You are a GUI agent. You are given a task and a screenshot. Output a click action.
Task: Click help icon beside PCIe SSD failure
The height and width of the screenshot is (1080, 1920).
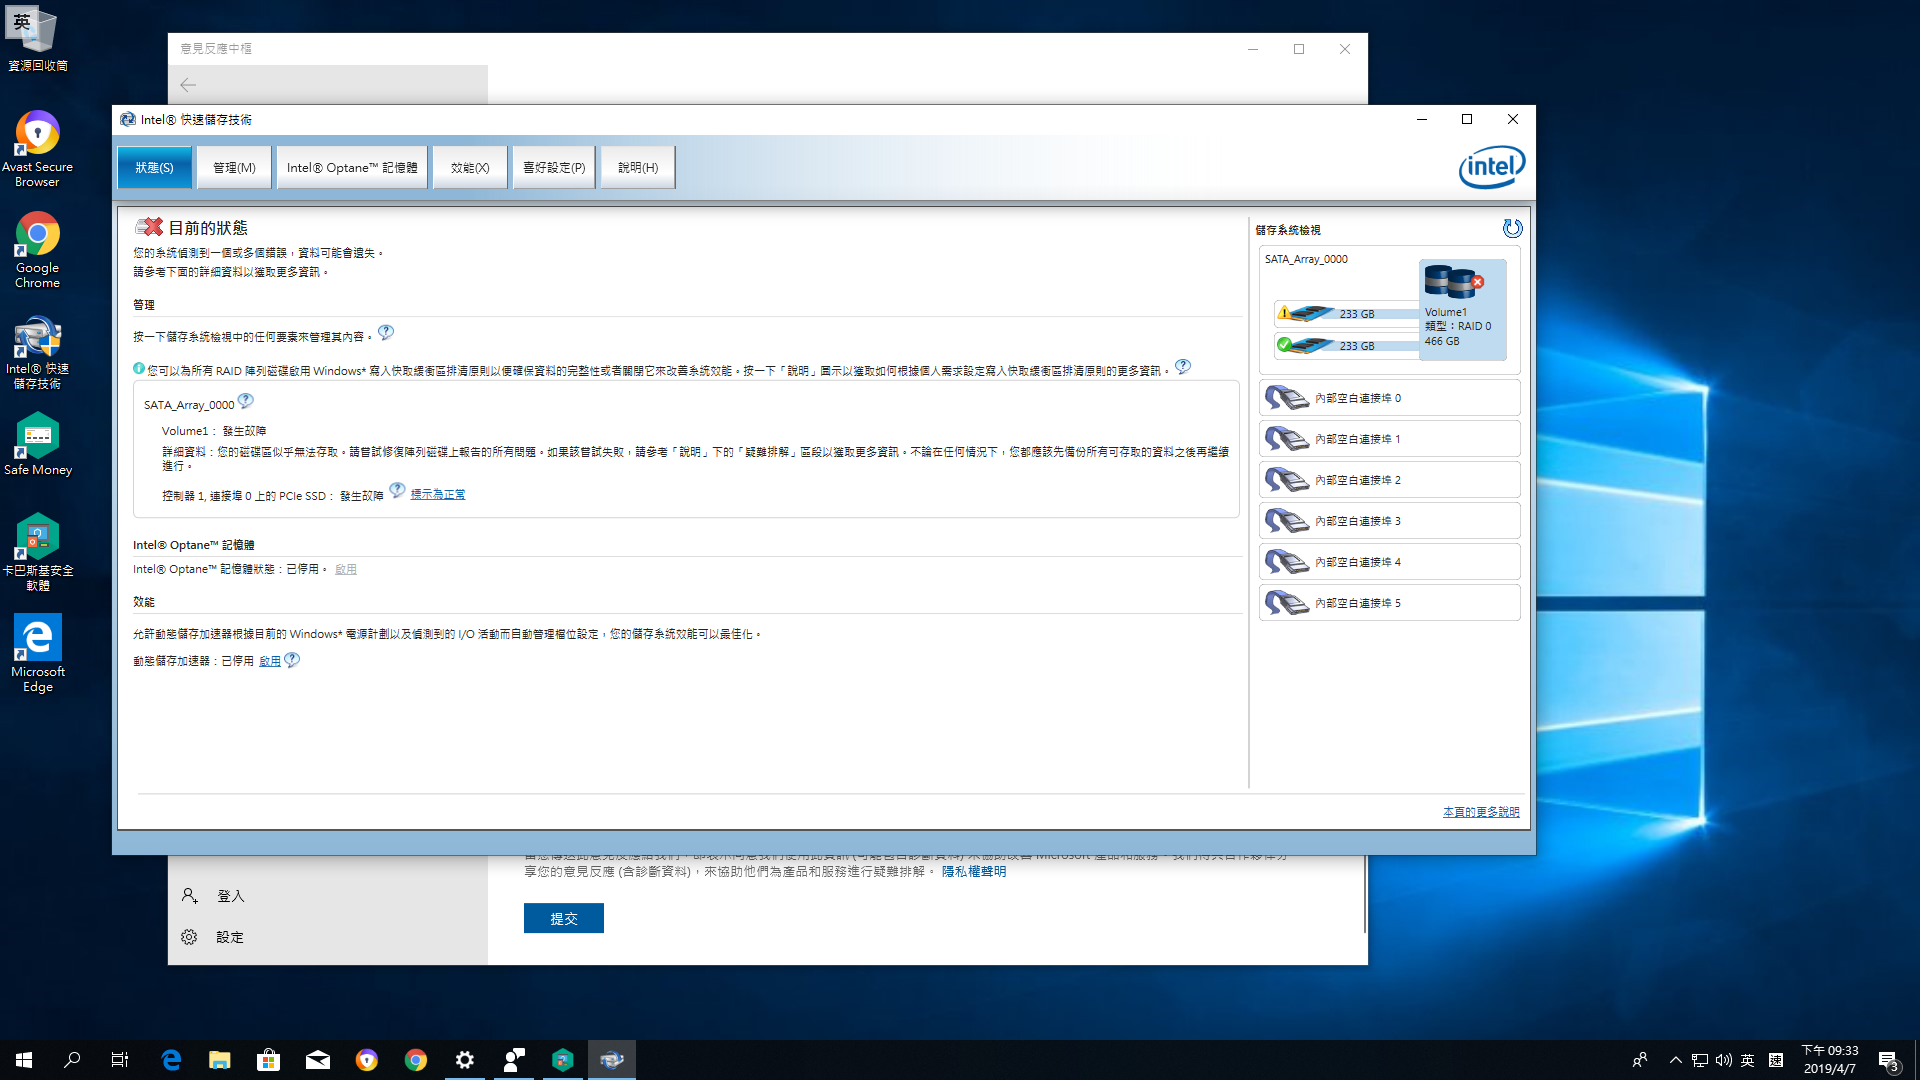(397, 491)
